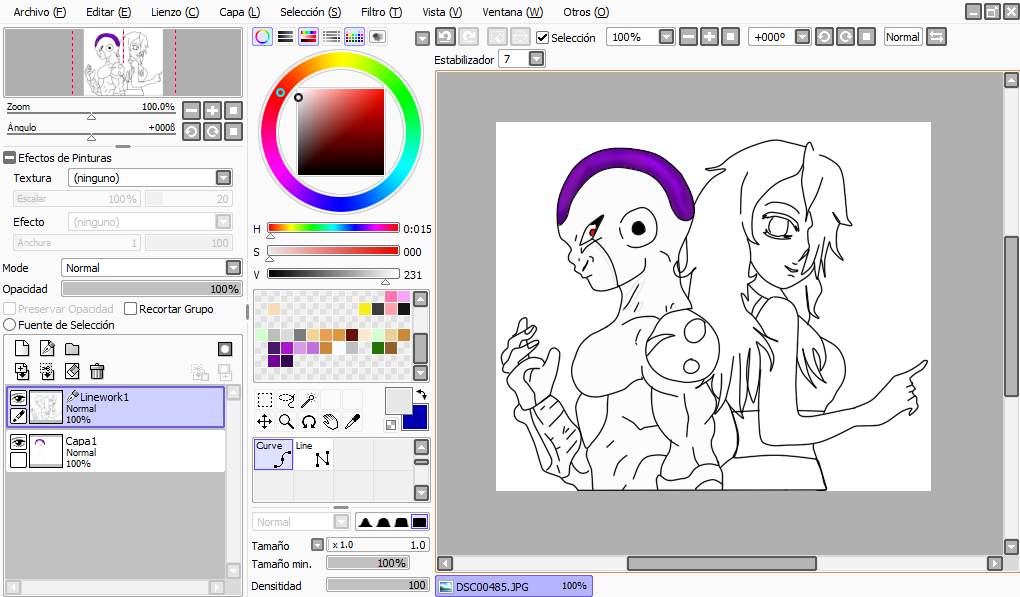
Task: Open the zoom 100% dropdown
Action: coord(667,37)
